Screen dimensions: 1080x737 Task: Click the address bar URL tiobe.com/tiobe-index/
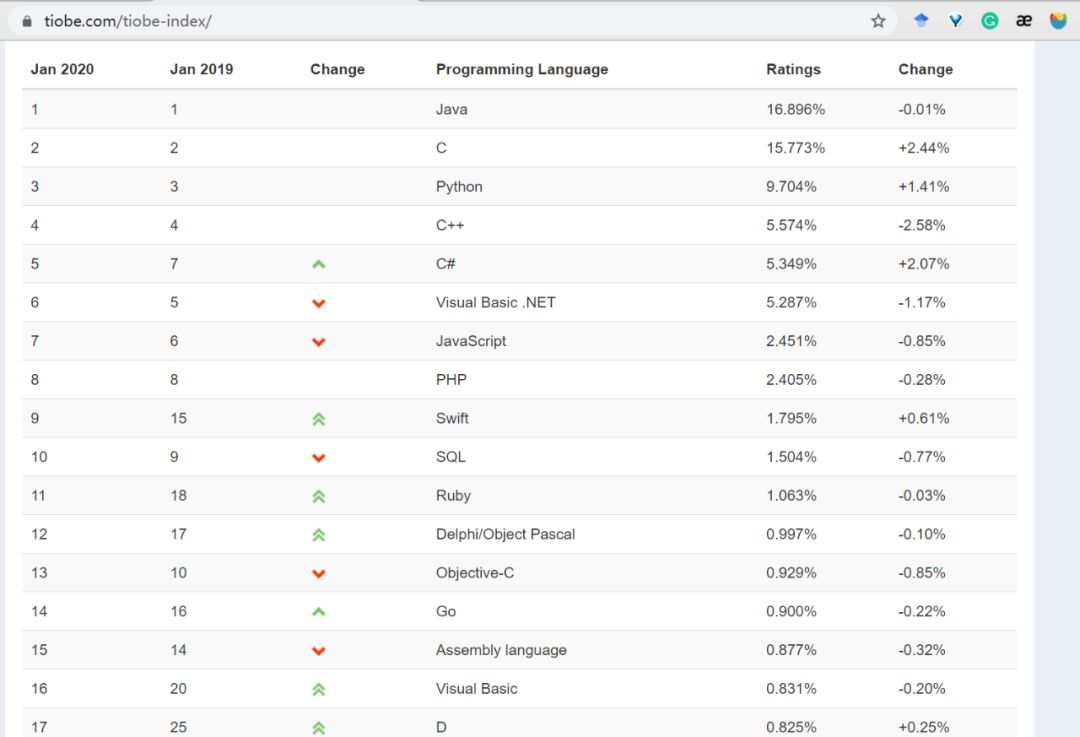[x=127, y=21]
